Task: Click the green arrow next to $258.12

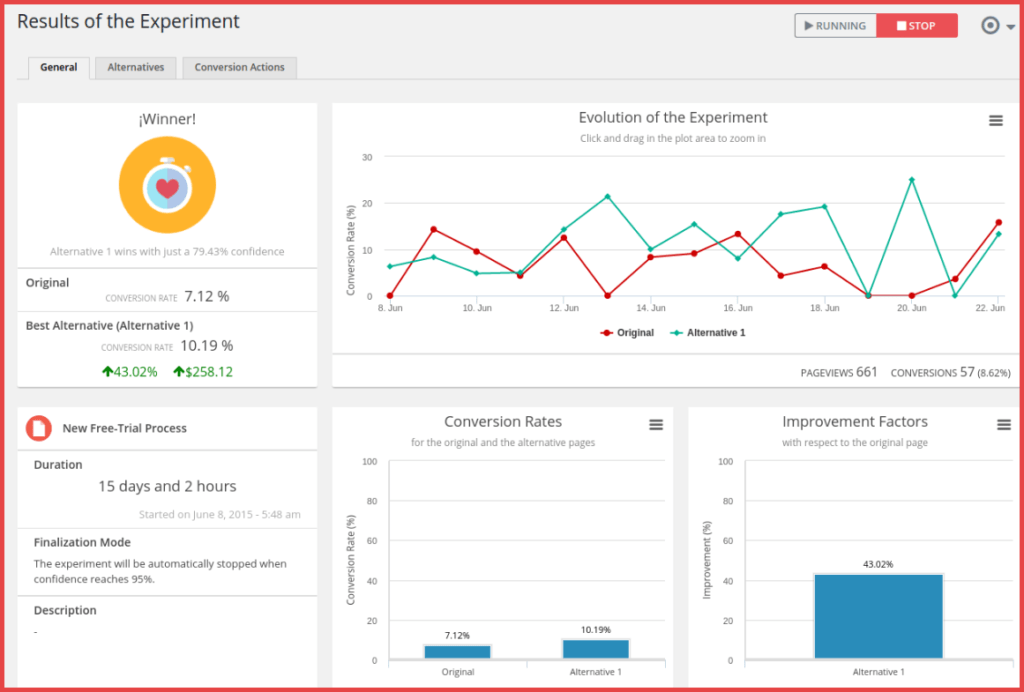Action: coord(179,372)
